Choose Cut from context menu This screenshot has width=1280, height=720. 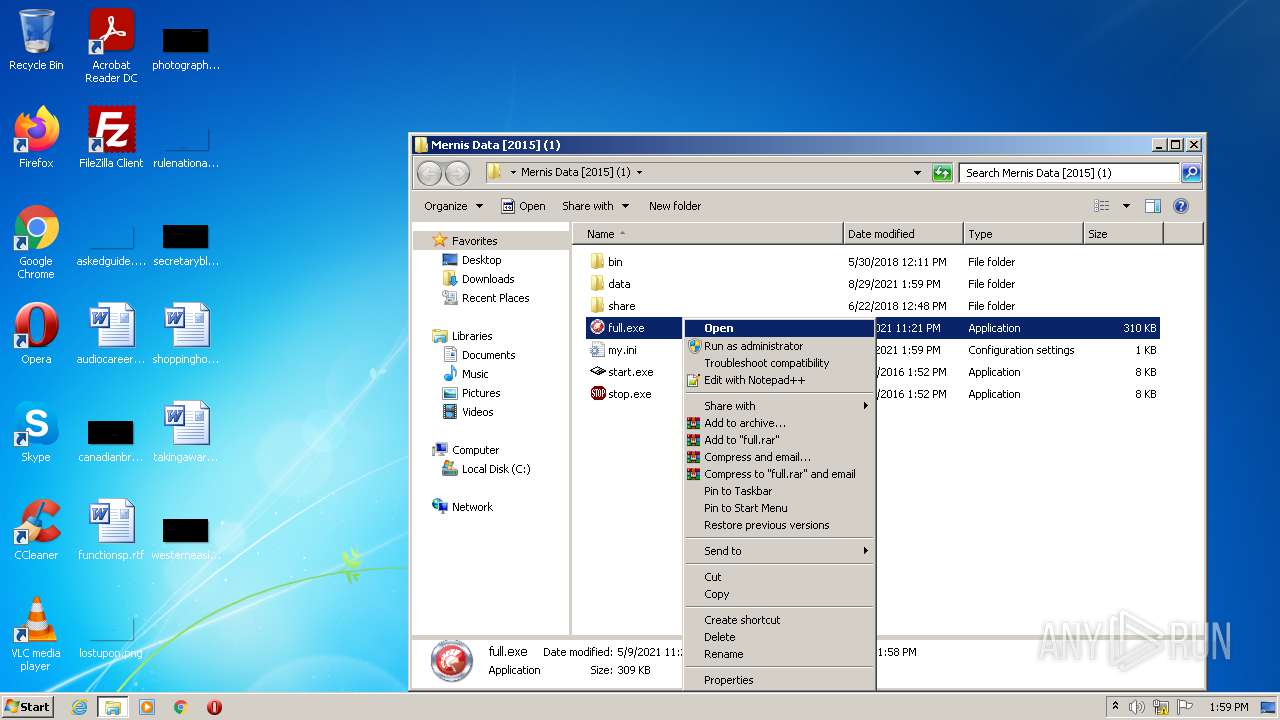pos(779,577)
